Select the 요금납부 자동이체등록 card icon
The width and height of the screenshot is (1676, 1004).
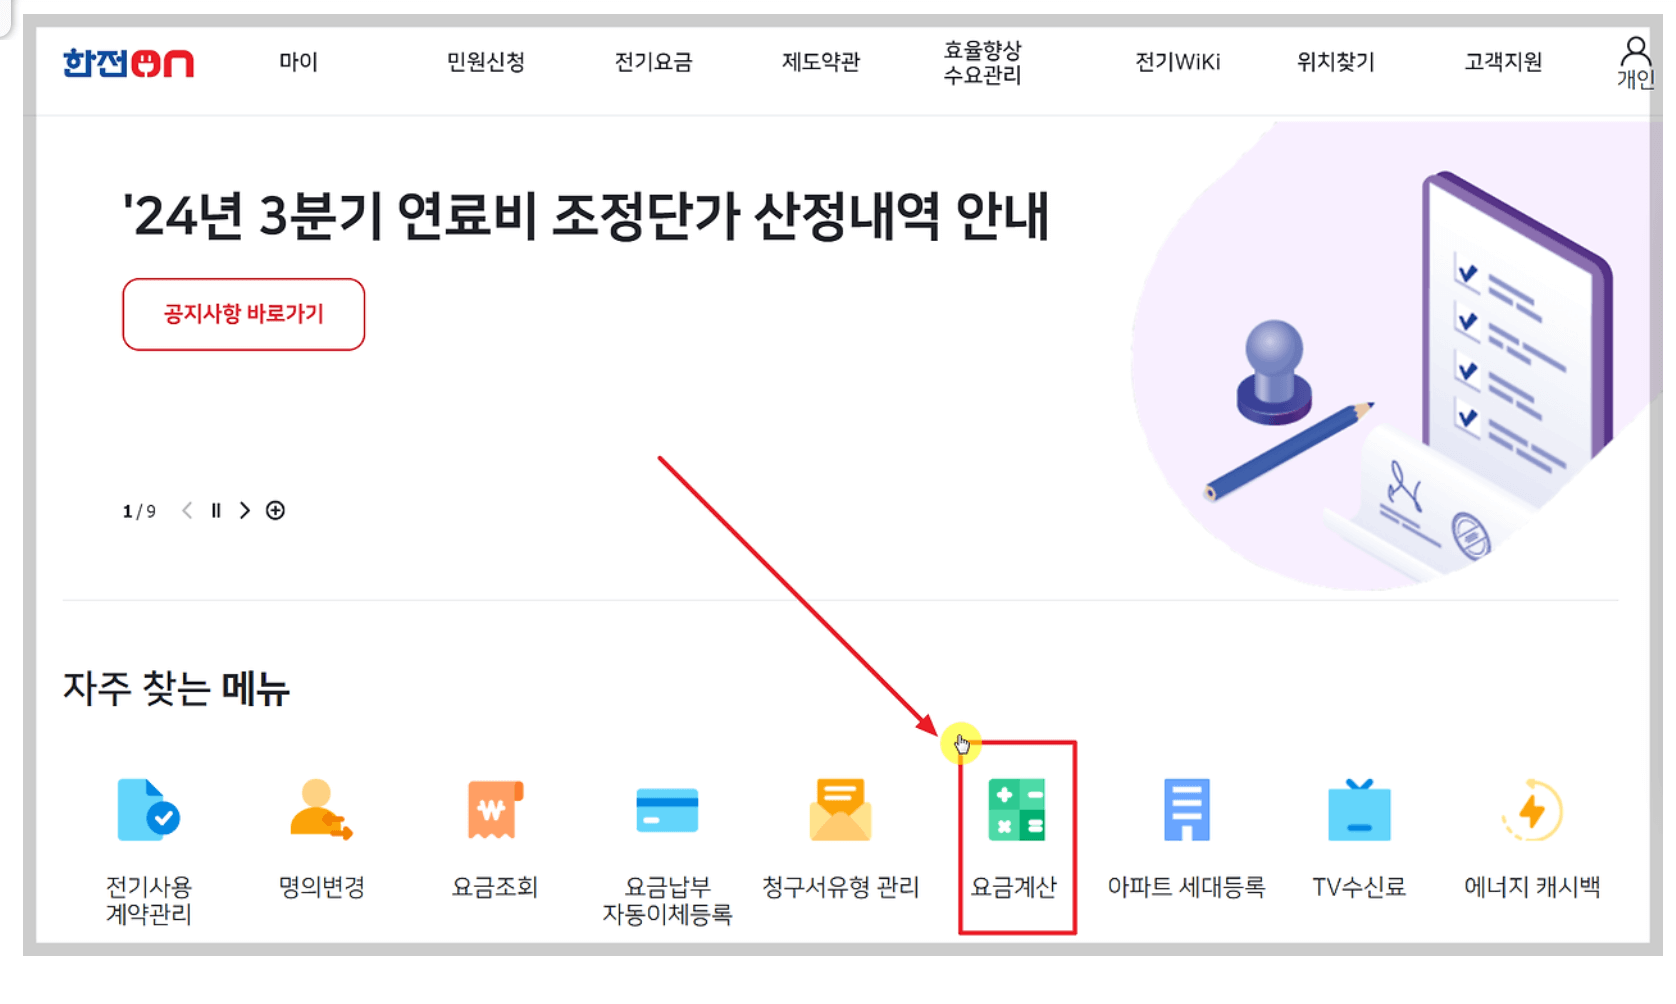point(667,812)
